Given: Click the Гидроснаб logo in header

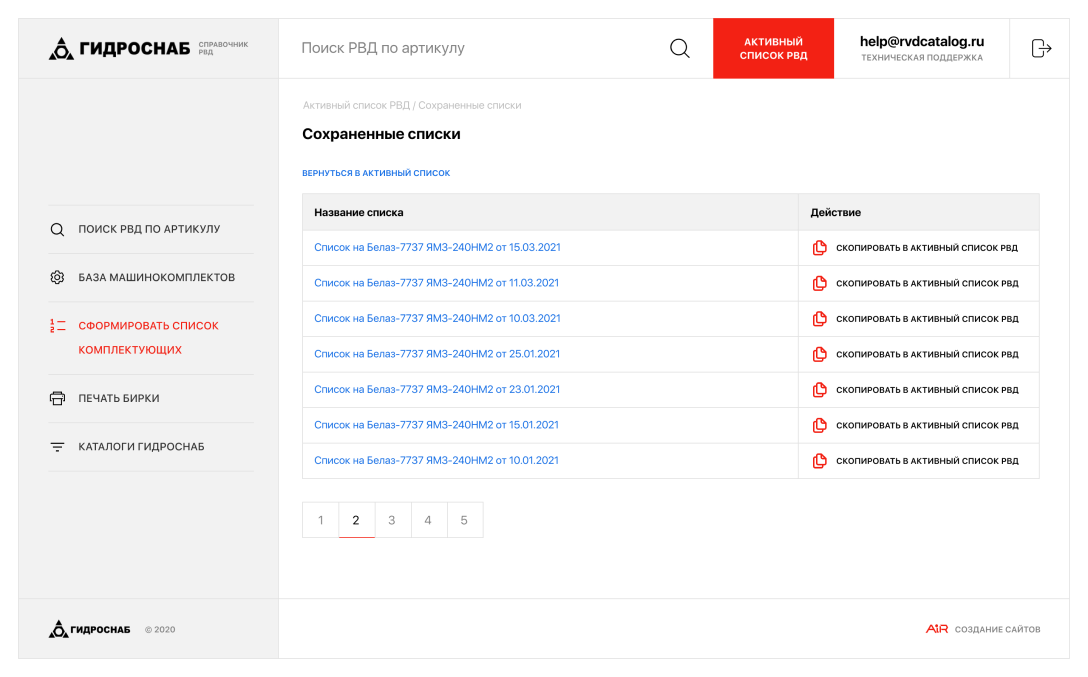Looking at the screenshot, I should click(x=120, y=48).
